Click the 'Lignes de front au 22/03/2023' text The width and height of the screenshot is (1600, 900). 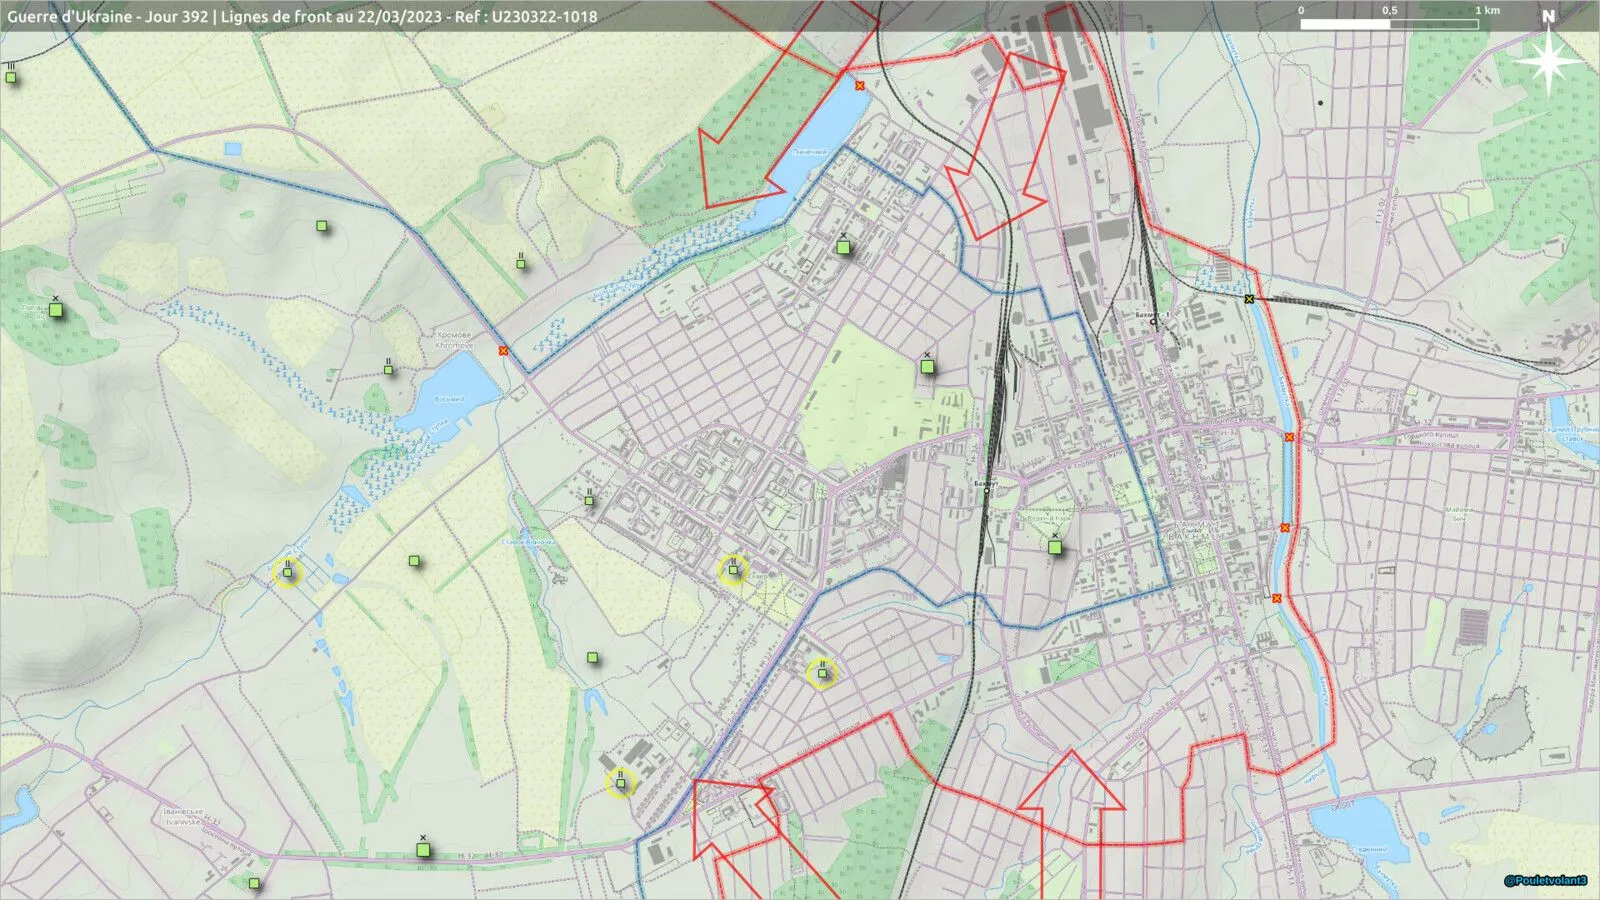331,17
